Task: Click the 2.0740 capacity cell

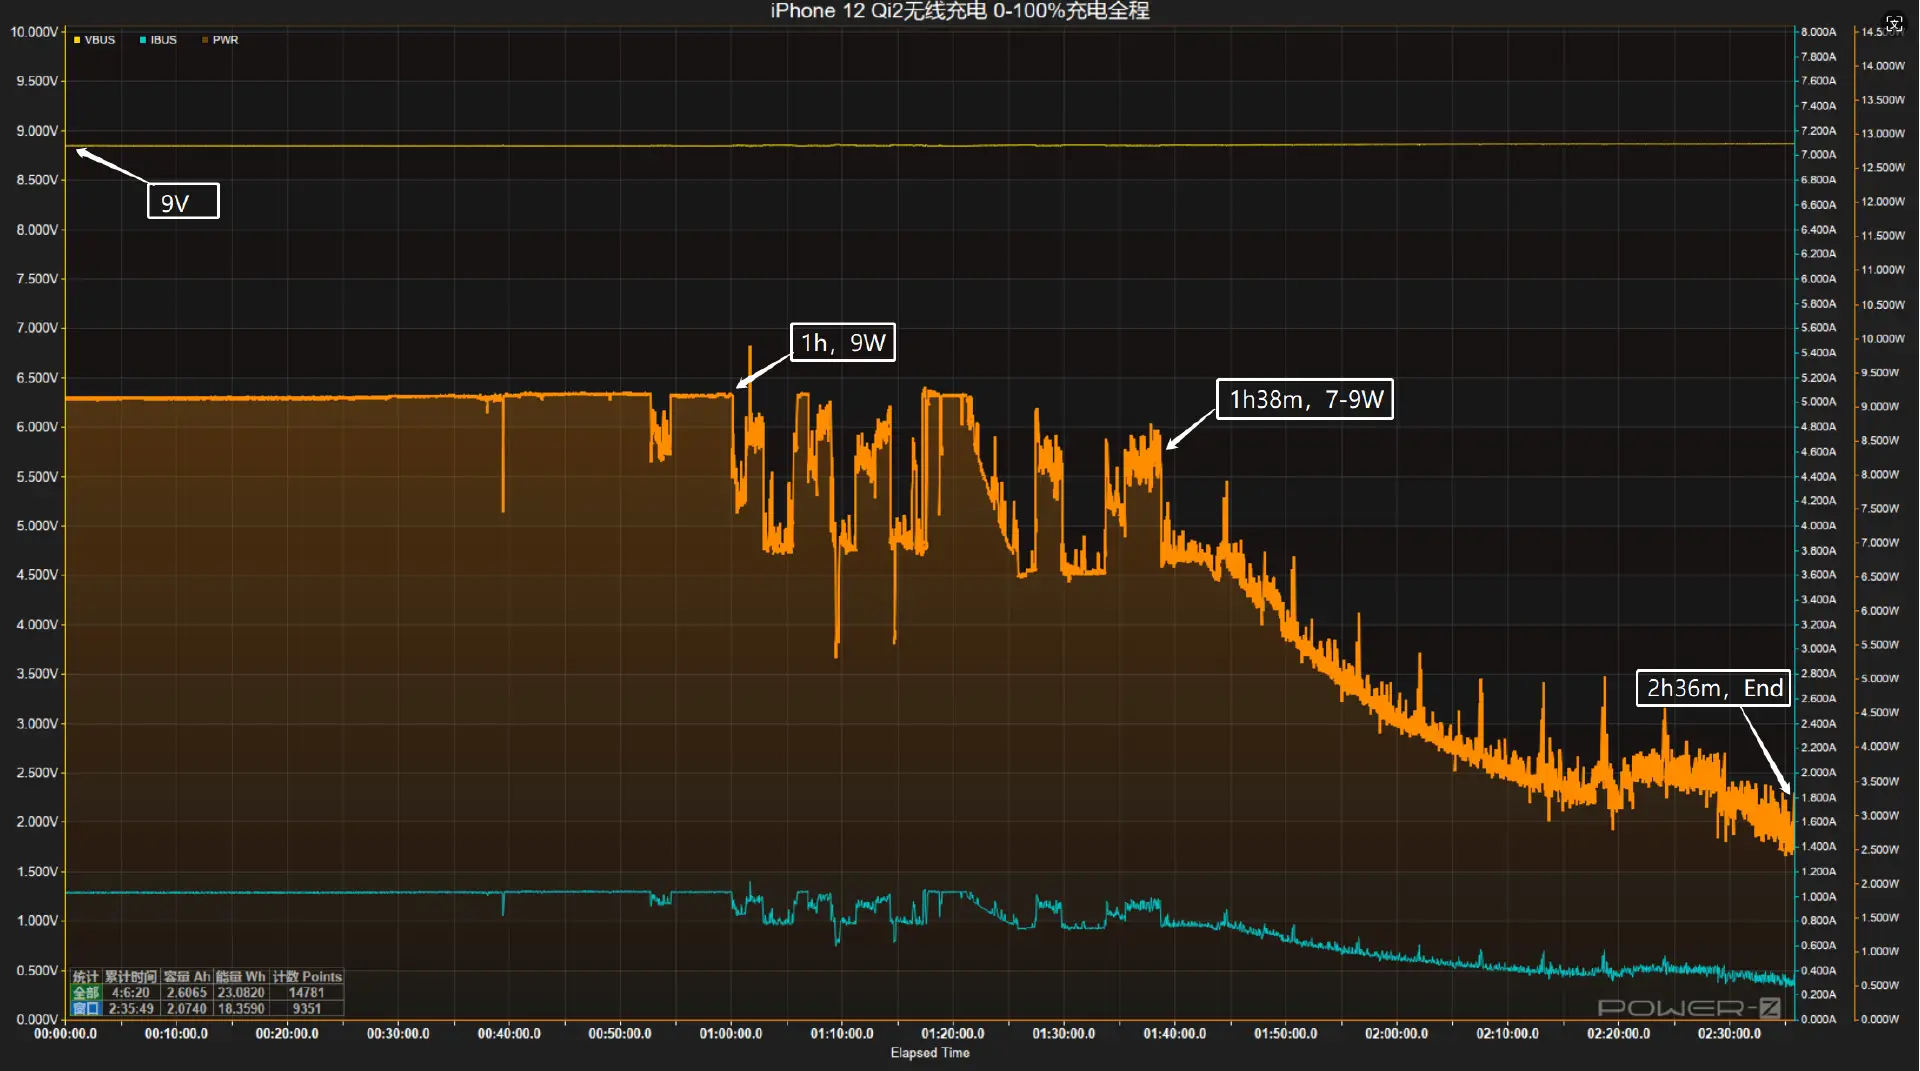Action: pos(187,1009)
